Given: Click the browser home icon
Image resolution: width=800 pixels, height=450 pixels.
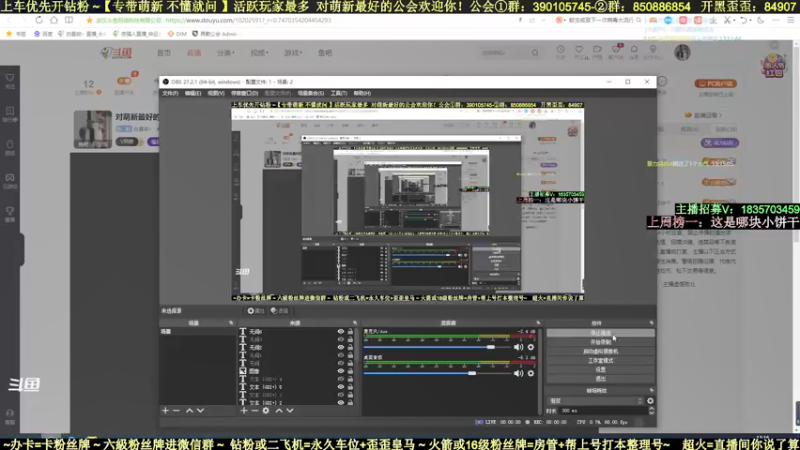Looking at the screenshot, I should click(54, 20).
